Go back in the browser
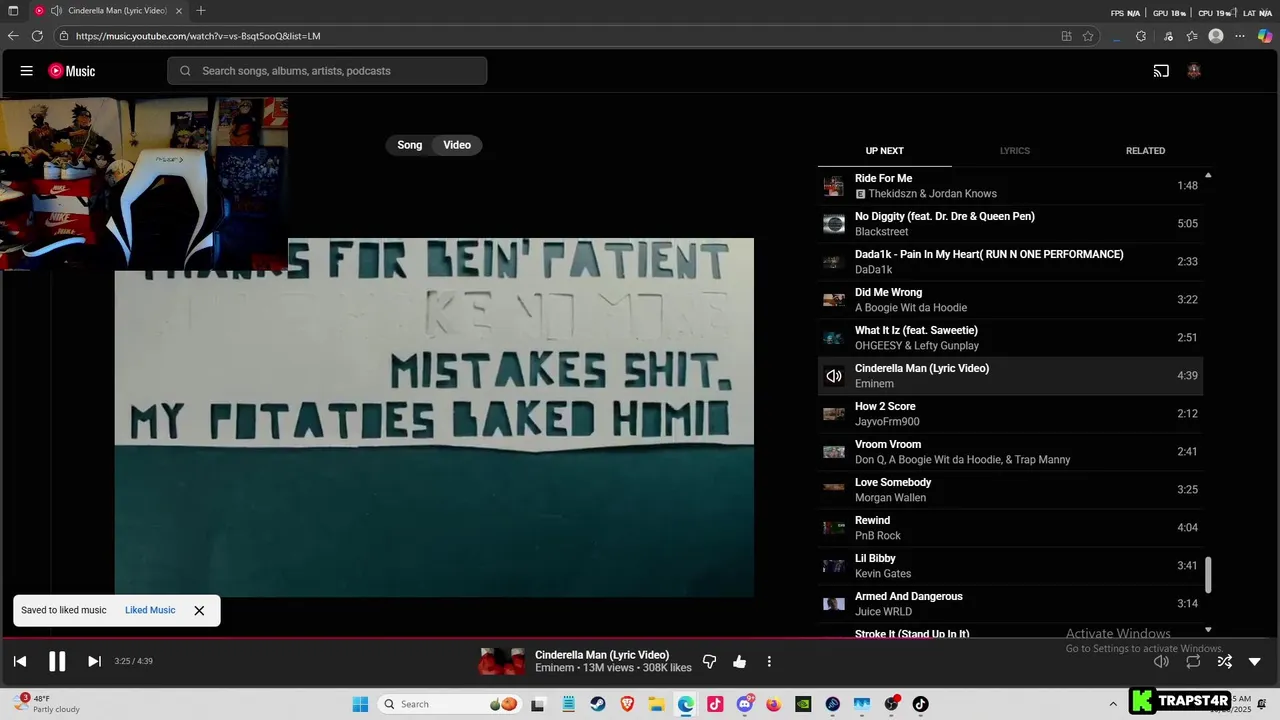This screenshot has width=1280, height=720. [13, 36]
